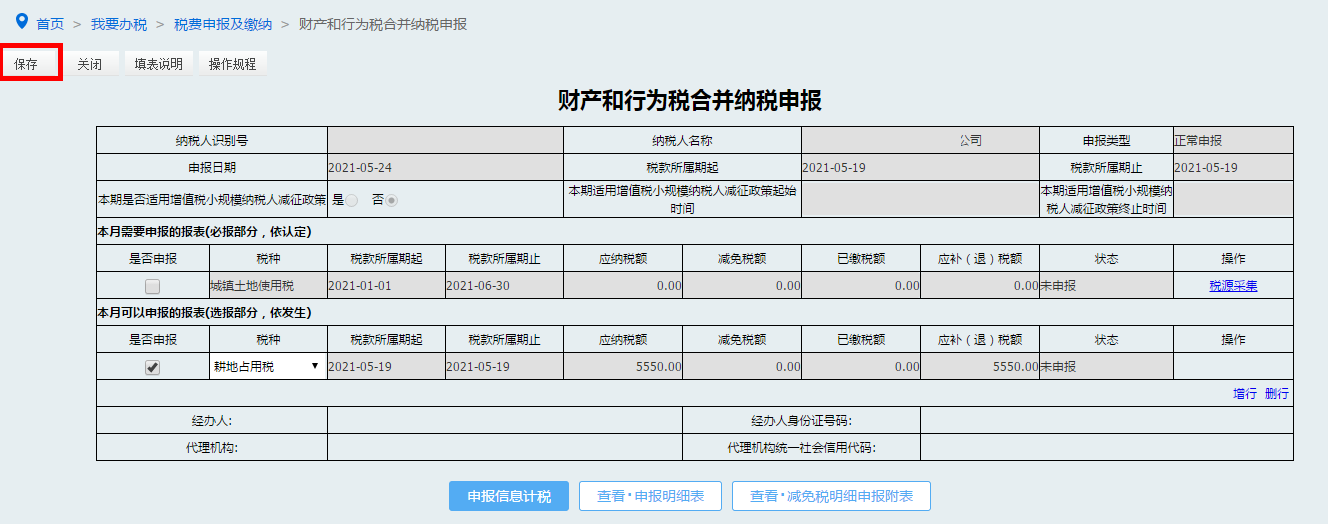
Task: Click the 关闭 button
Action: (x=90, y=64)
